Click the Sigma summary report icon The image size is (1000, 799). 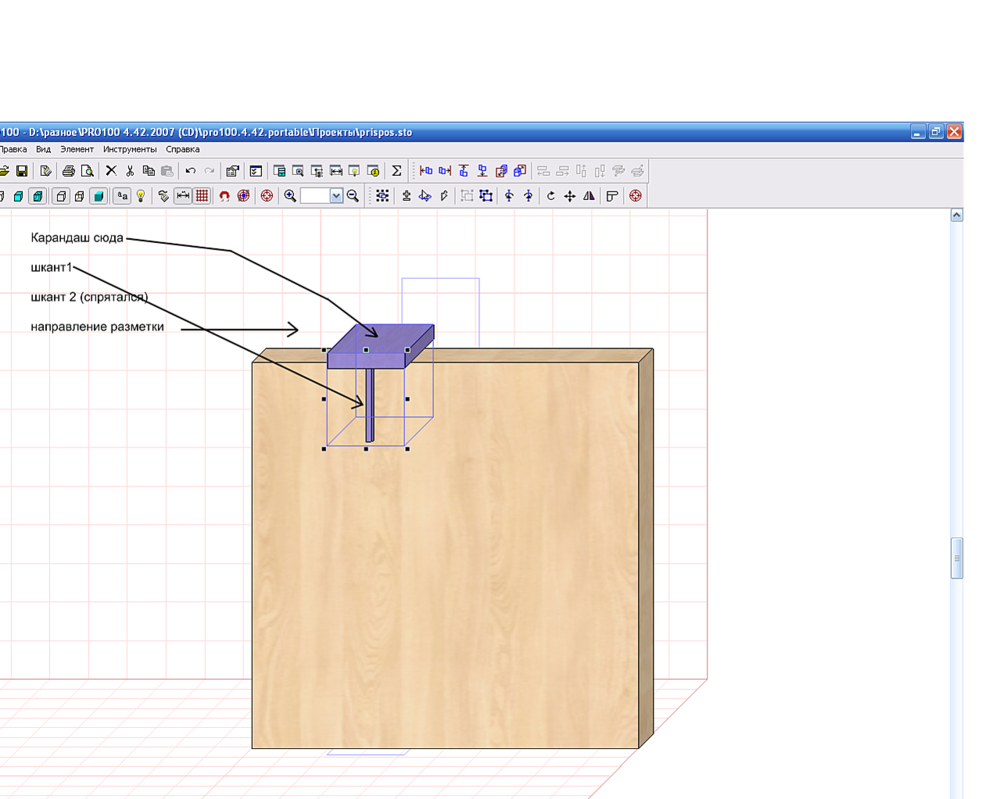point(396,171)
